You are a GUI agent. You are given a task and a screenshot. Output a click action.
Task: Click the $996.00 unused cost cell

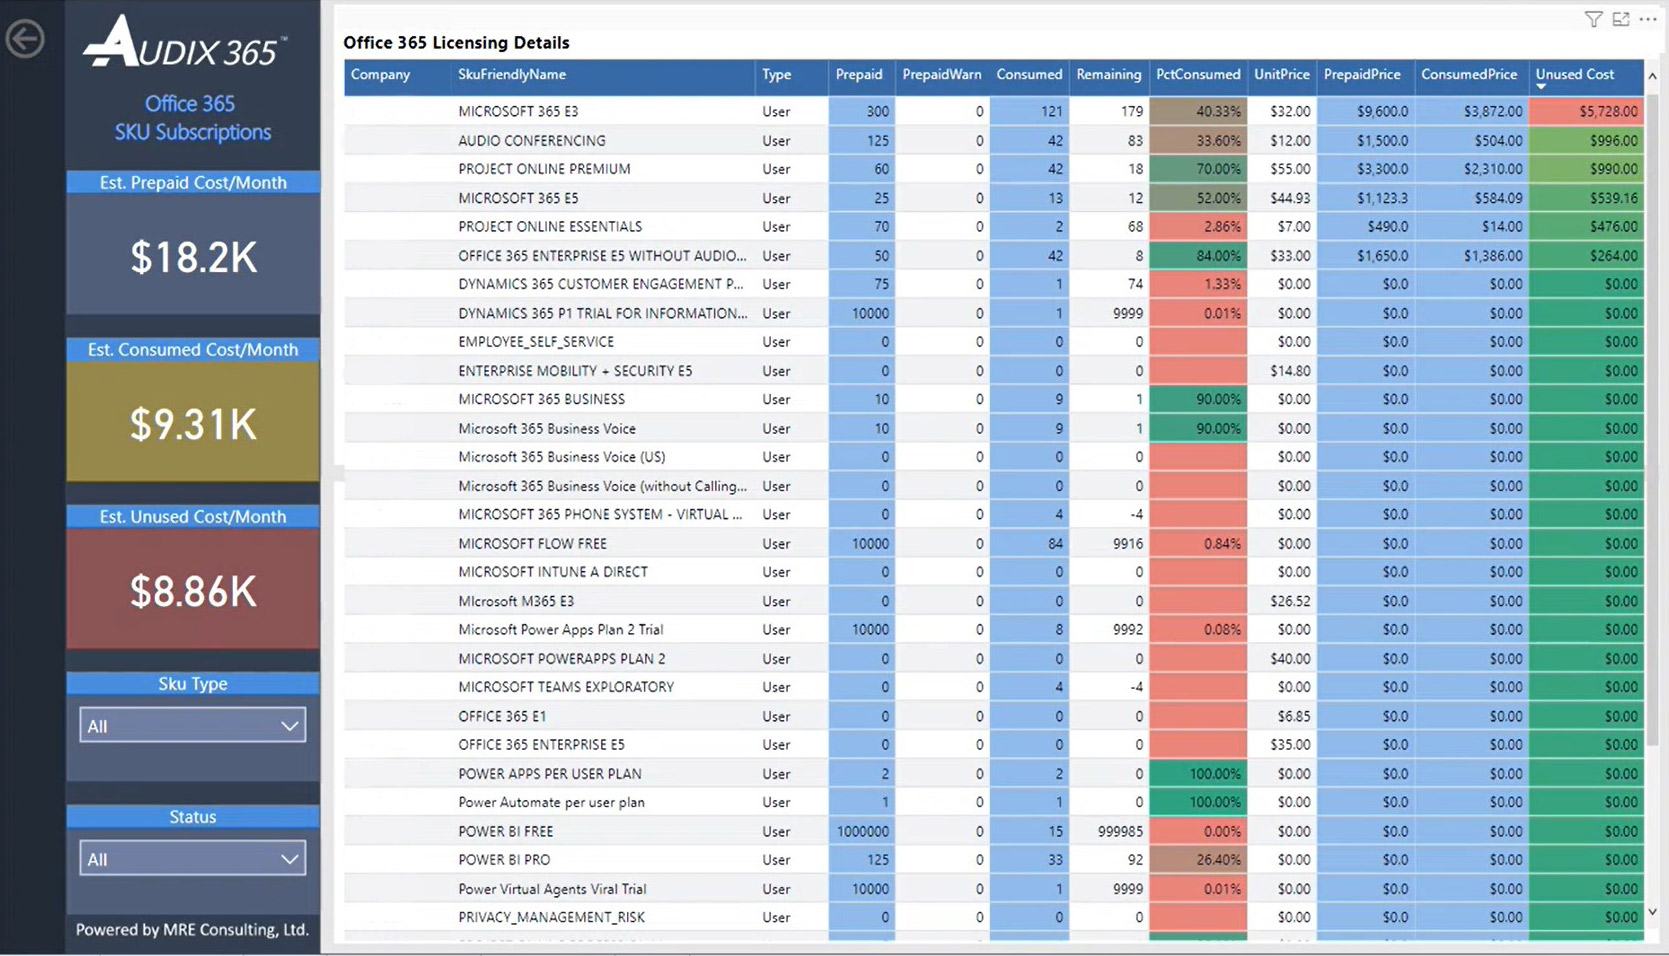click(x=1587, y=141)
